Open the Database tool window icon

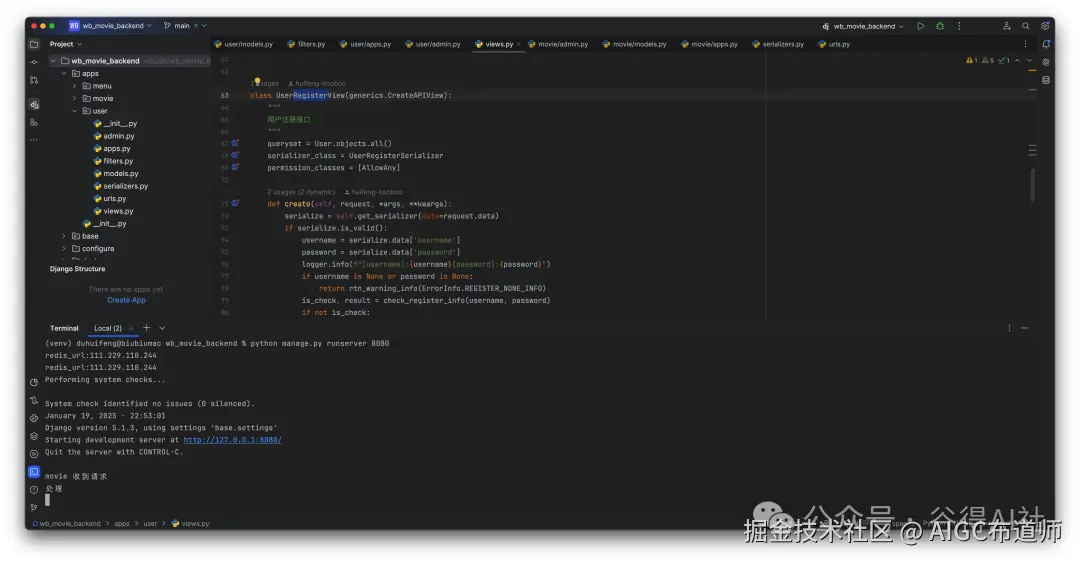[x=1046, y=80]
